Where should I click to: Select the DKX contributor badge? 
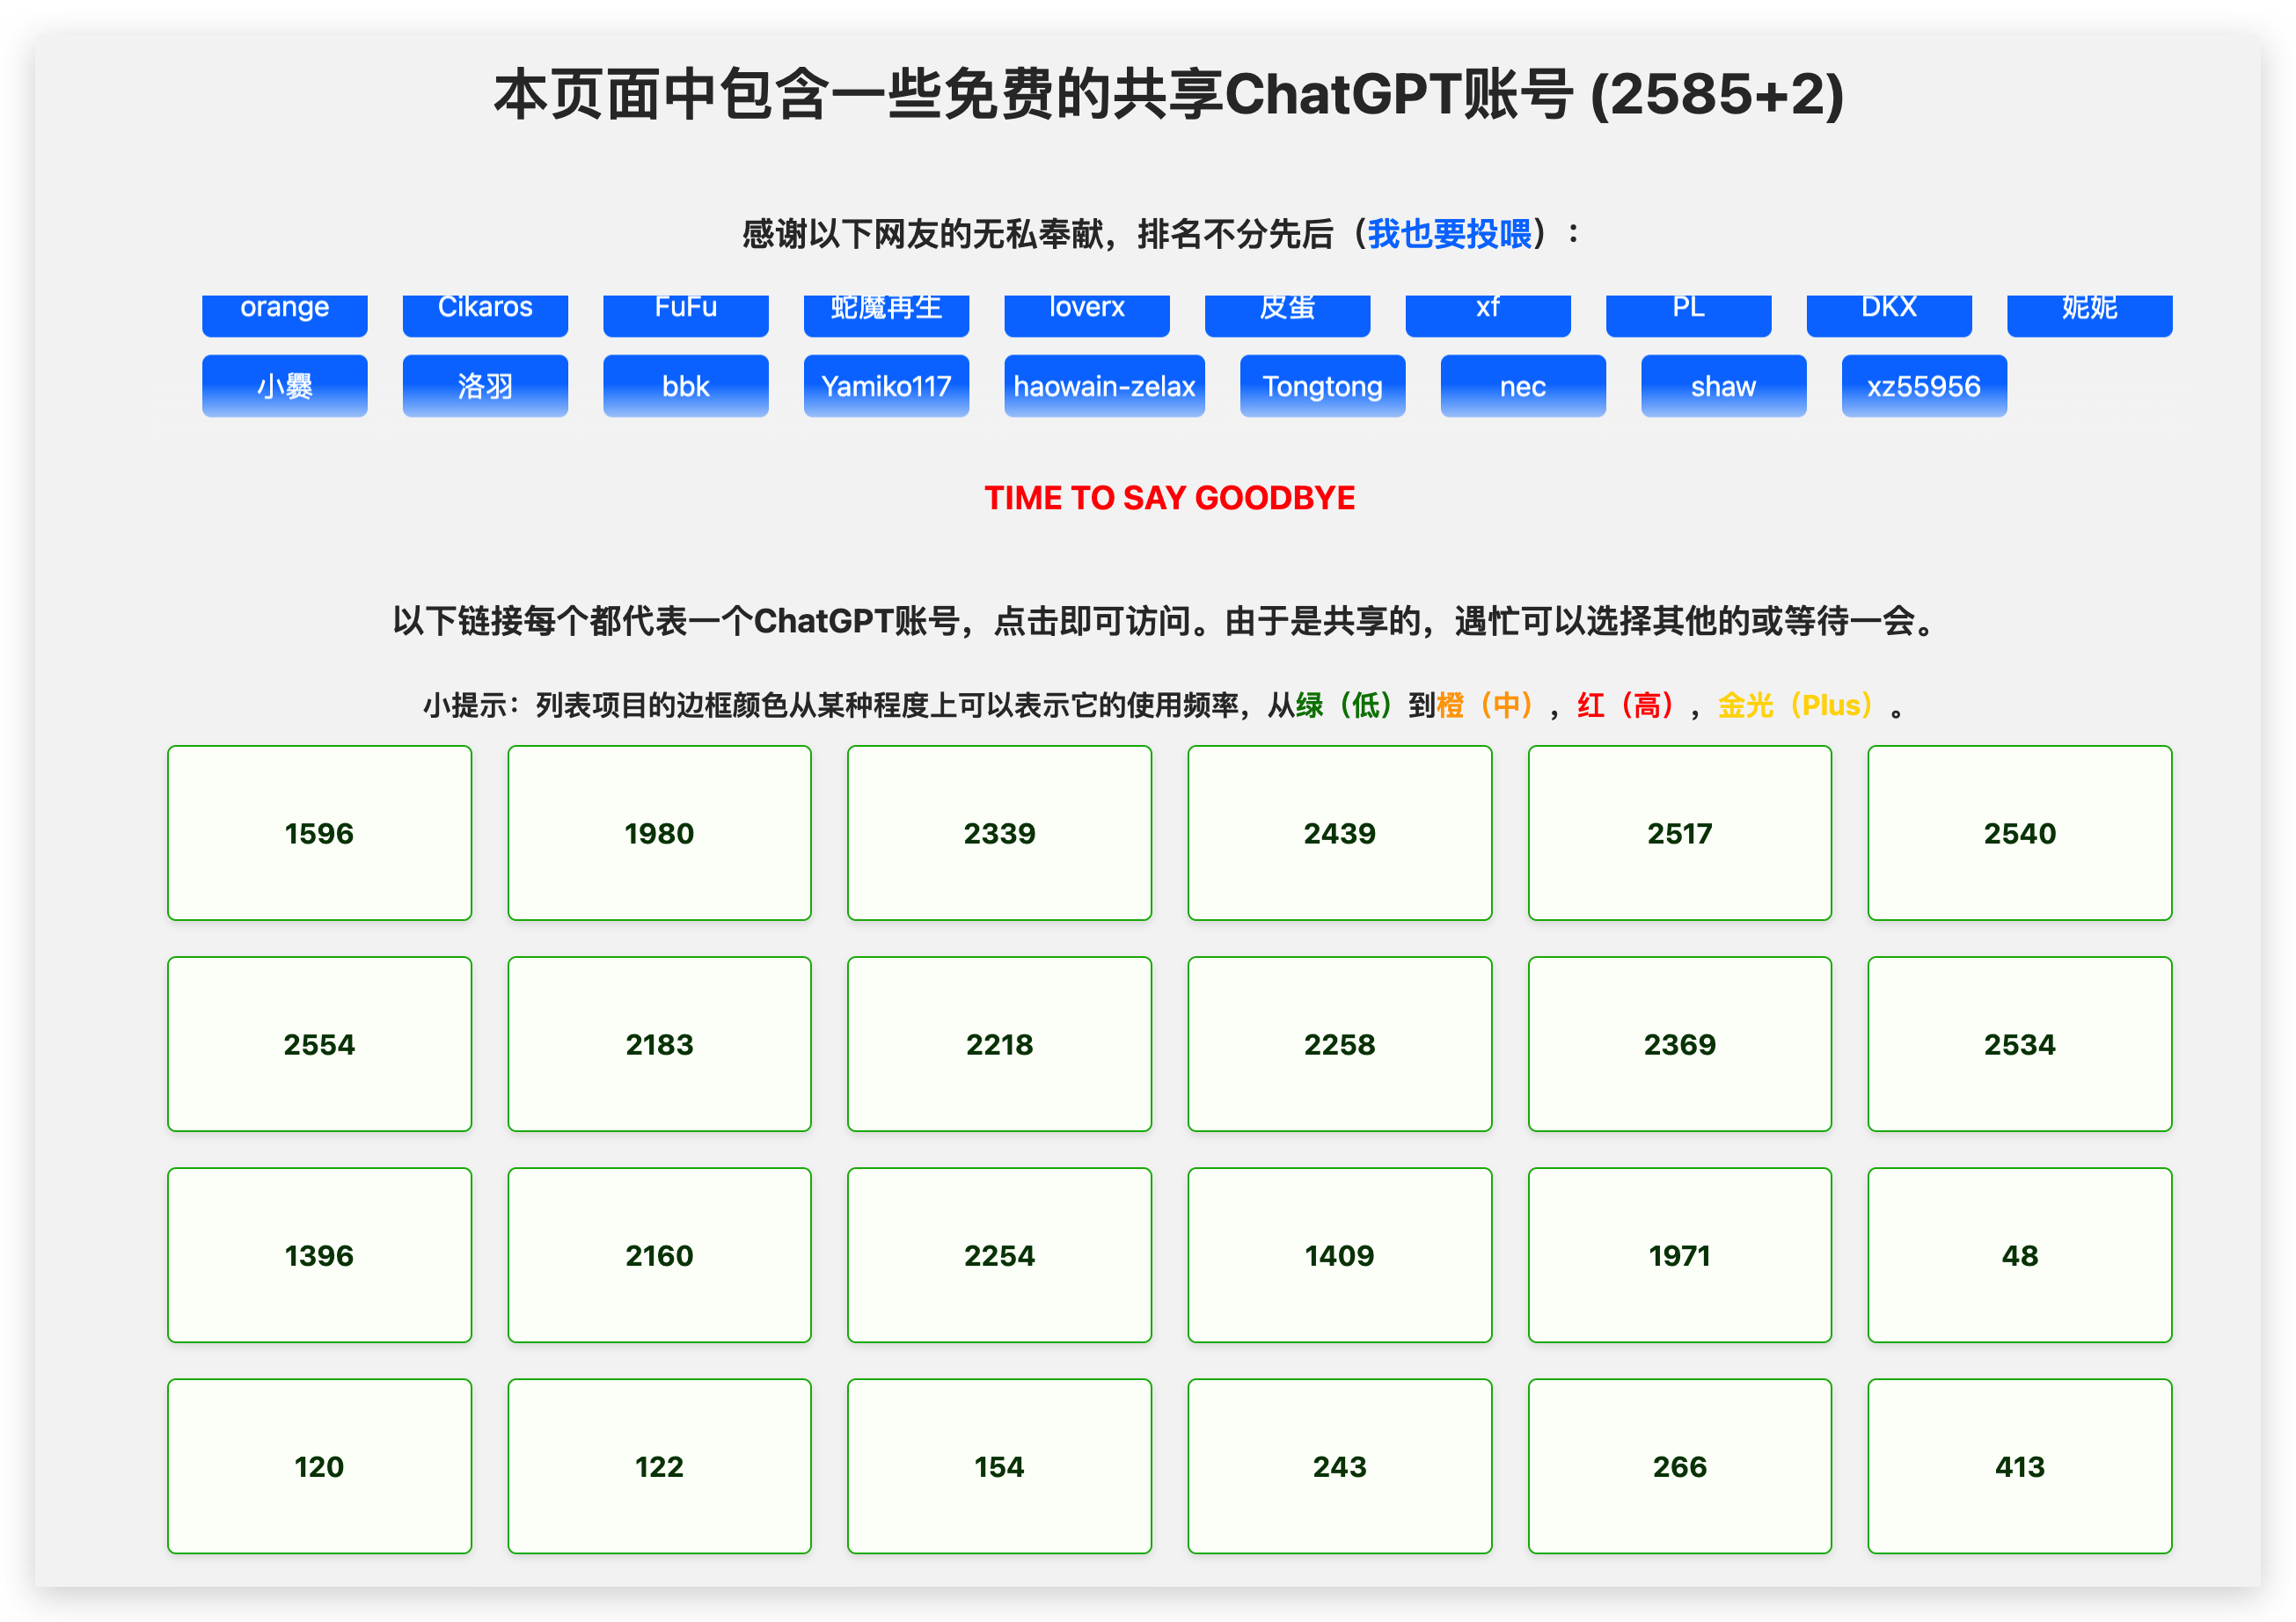point(1889,314)
